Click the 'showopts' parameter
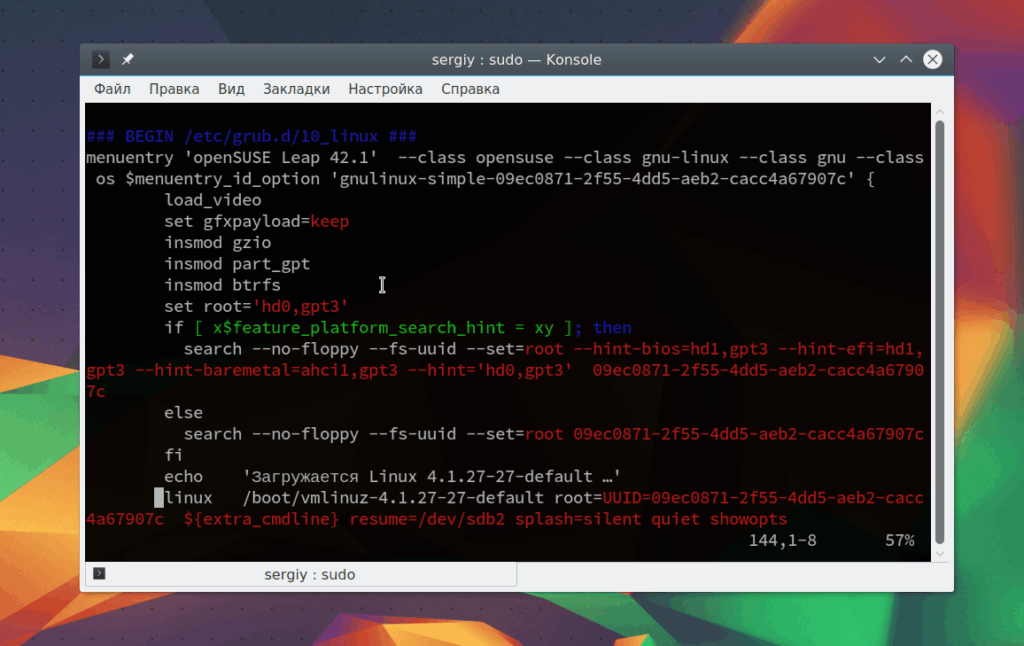The width and height of the screenshot is (1024, 646). click(x=749, y=519)
